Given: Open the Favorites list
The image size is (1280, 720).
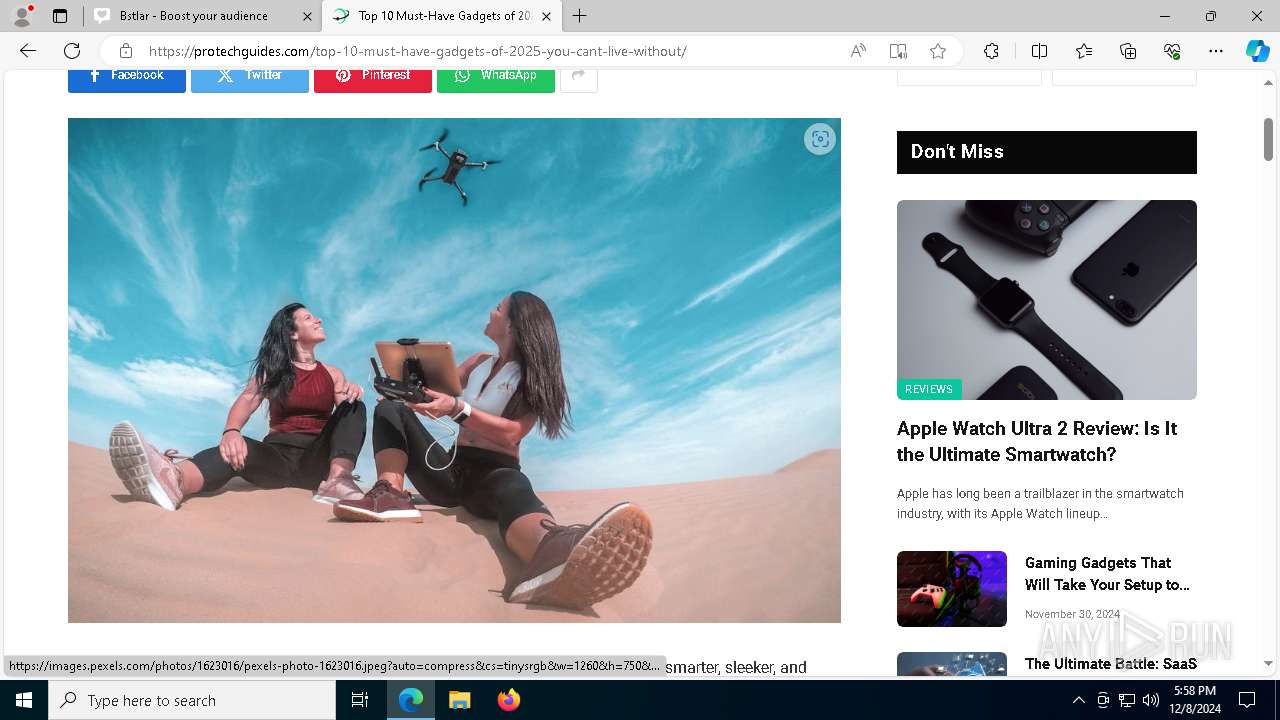Looking at the screenshot, I should [x=1084, y=51].
